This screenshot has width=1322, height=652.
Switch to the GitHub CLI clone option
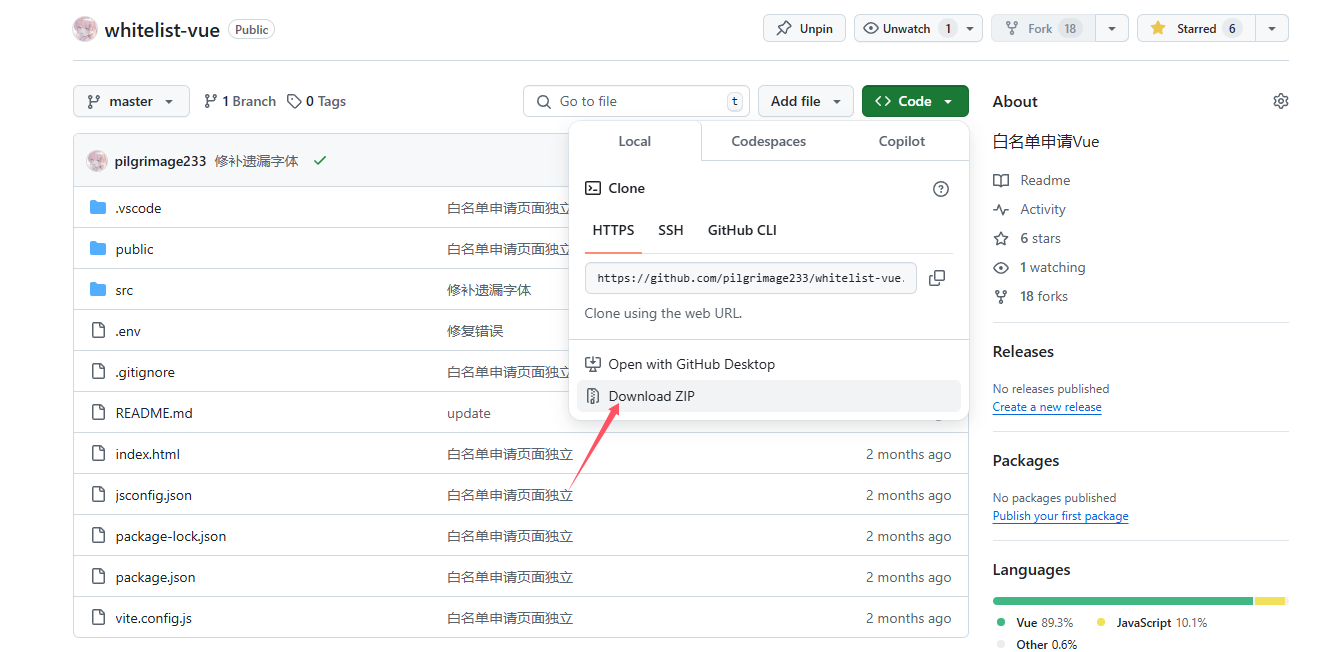[x=742, y=230]
